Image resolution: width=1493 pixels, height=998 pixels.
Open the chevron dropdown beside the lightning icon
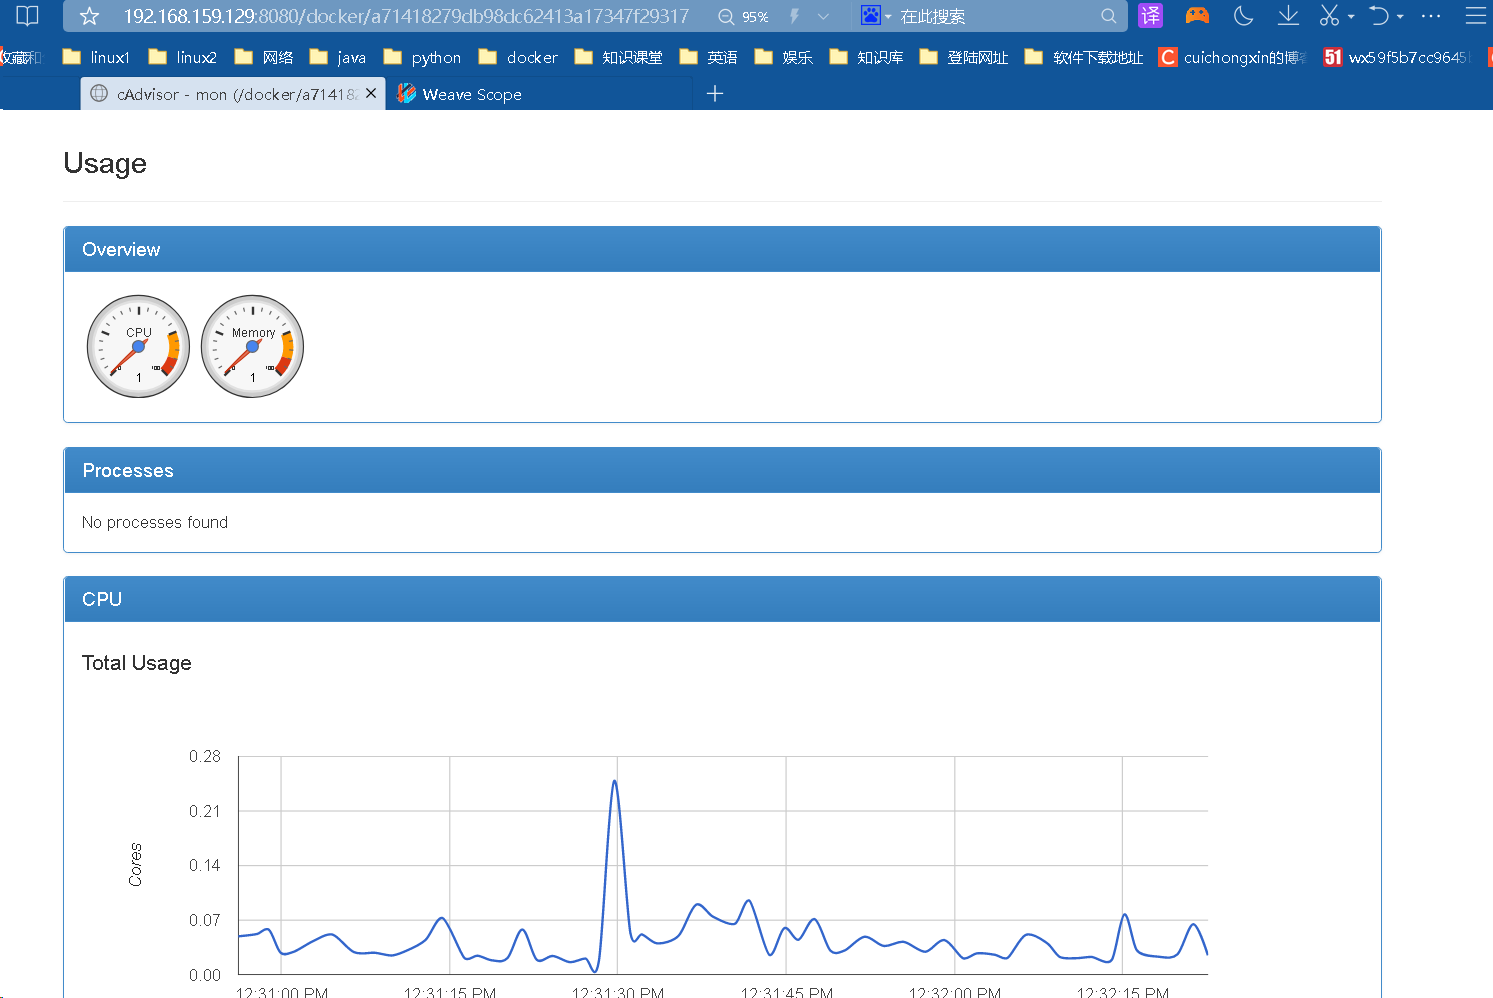point(821,16)
